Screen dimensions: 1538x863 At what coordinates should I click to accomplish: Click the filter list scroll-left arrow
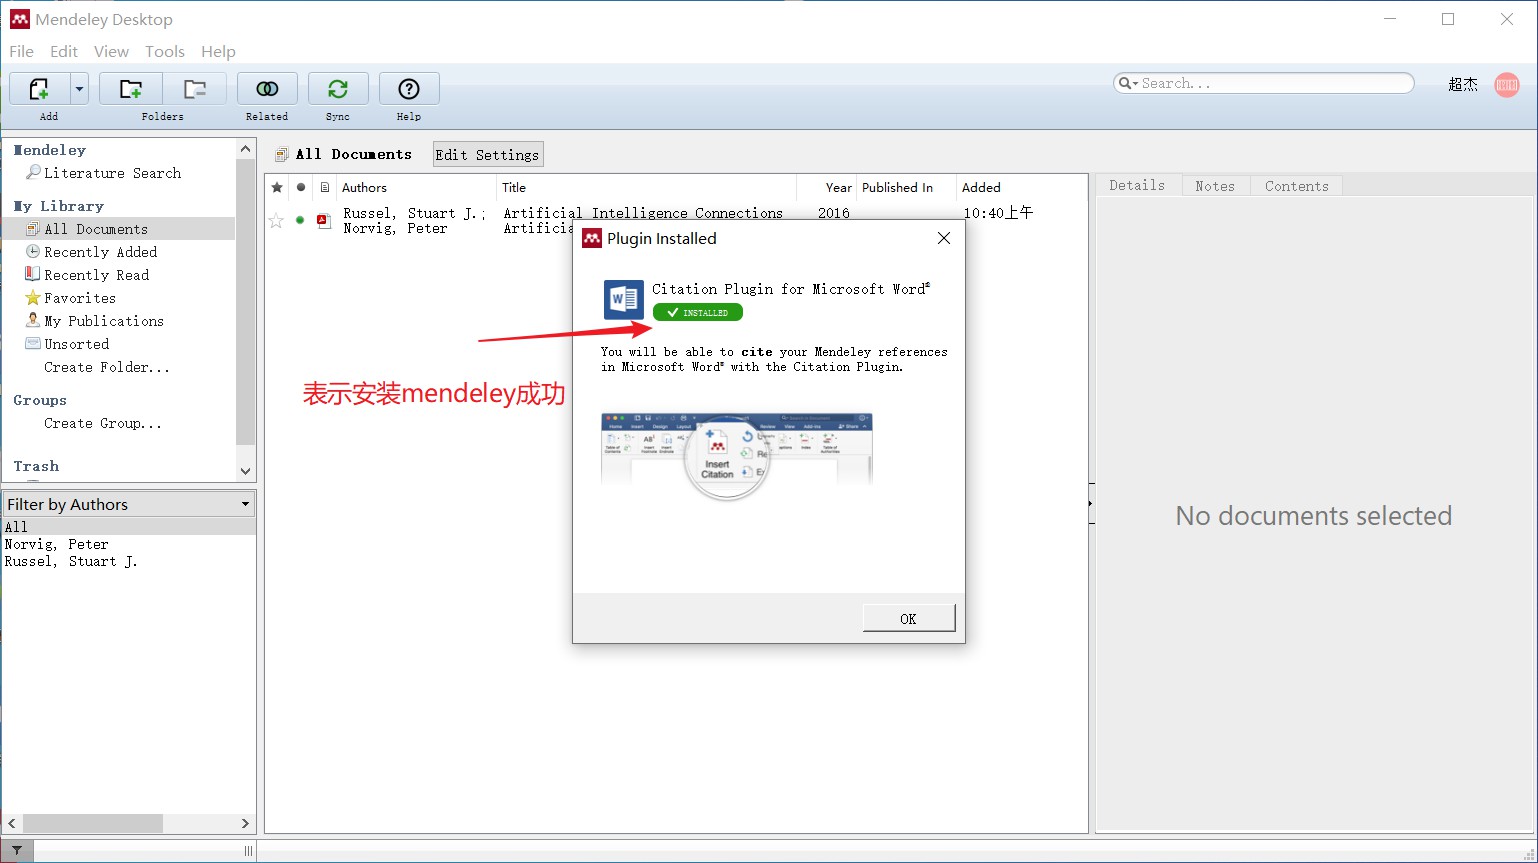pyautogui.click(x=12, y=823)
